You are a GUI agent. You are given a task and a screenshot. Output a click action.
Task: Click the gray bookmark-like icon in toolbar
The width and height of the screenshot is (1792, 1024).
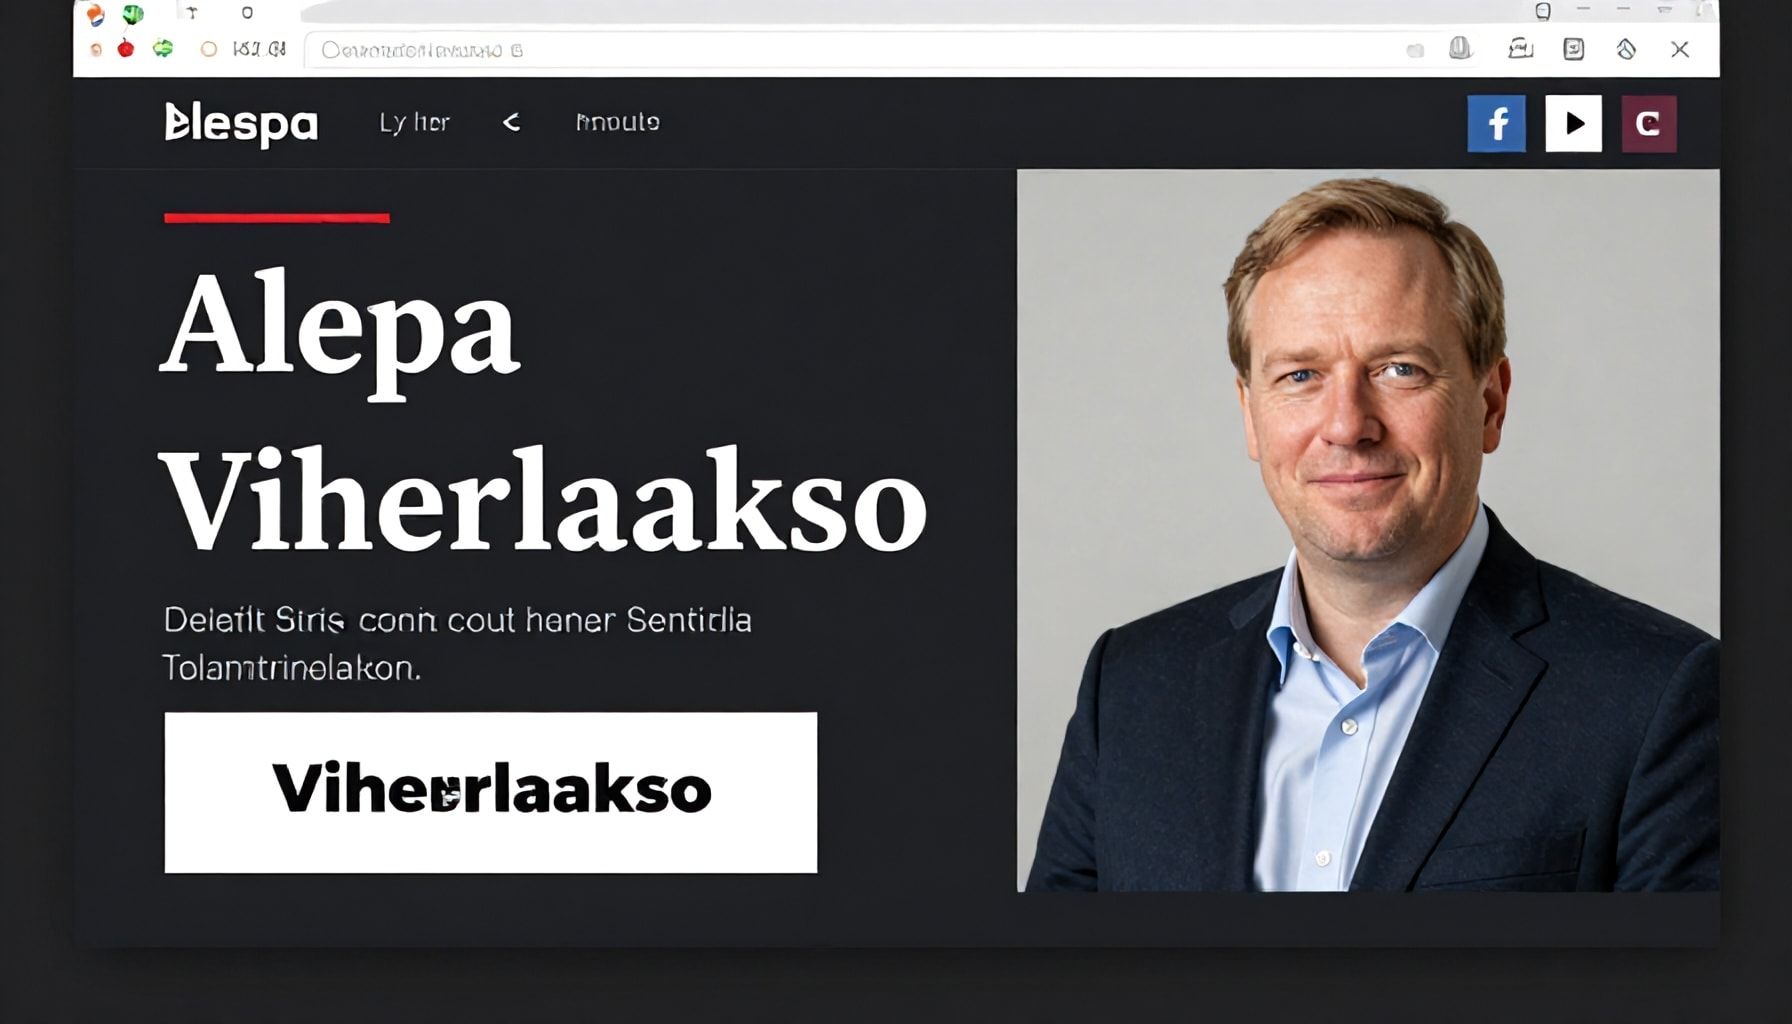1460,48
